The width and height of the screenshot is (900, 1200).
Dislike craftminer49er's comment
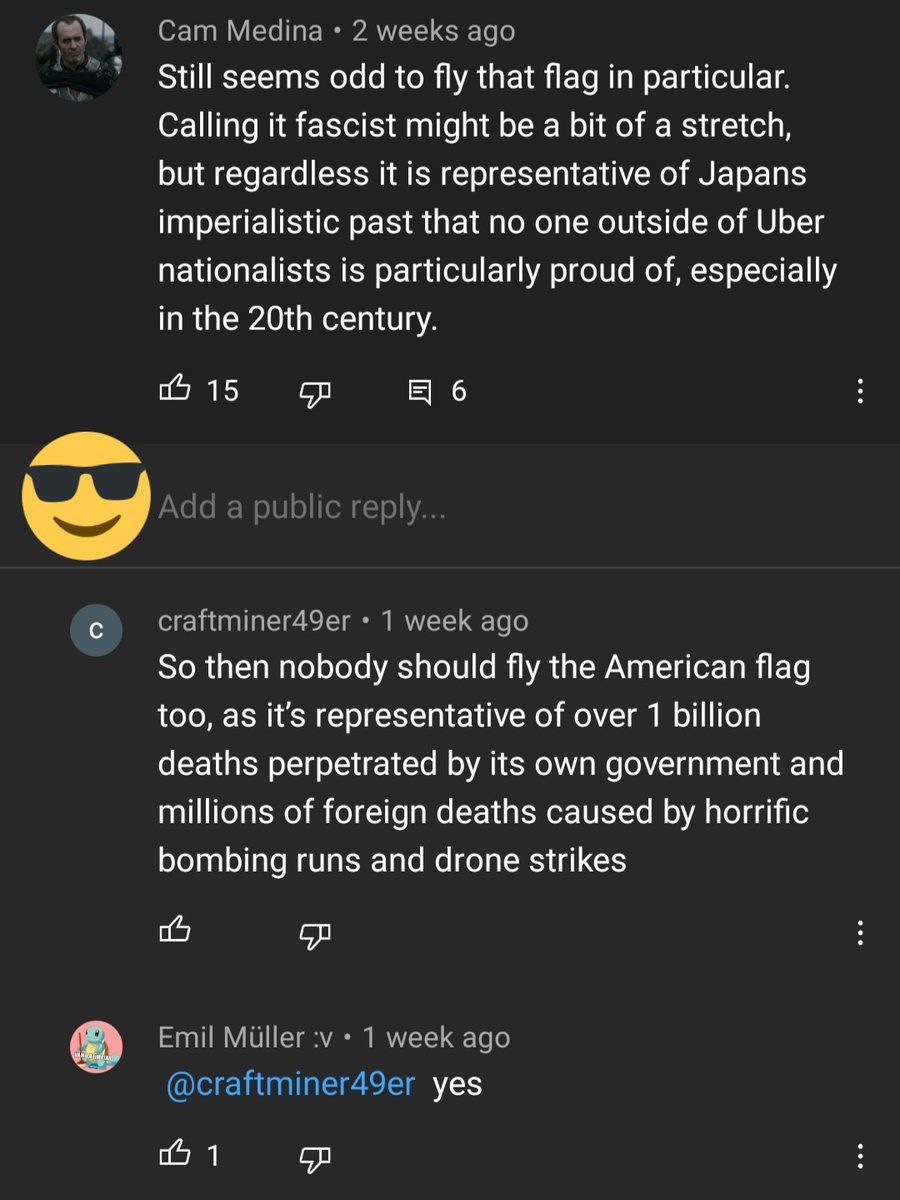pyautogui.click(x=314, y=934)
